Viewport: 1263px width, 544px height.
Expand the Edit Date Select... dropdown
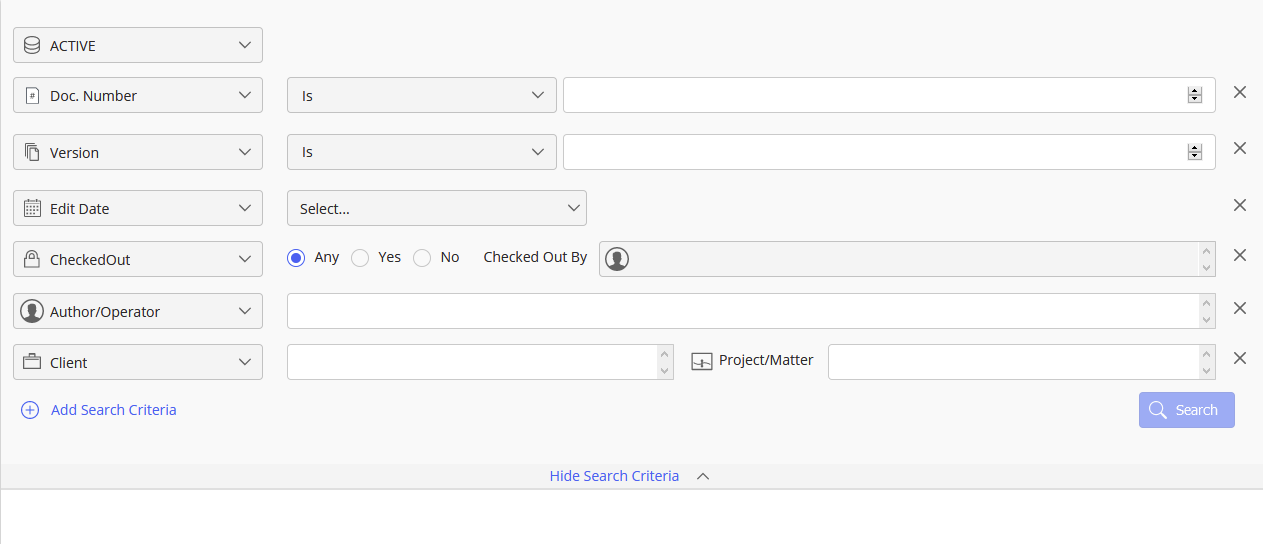tap(436, 208)
